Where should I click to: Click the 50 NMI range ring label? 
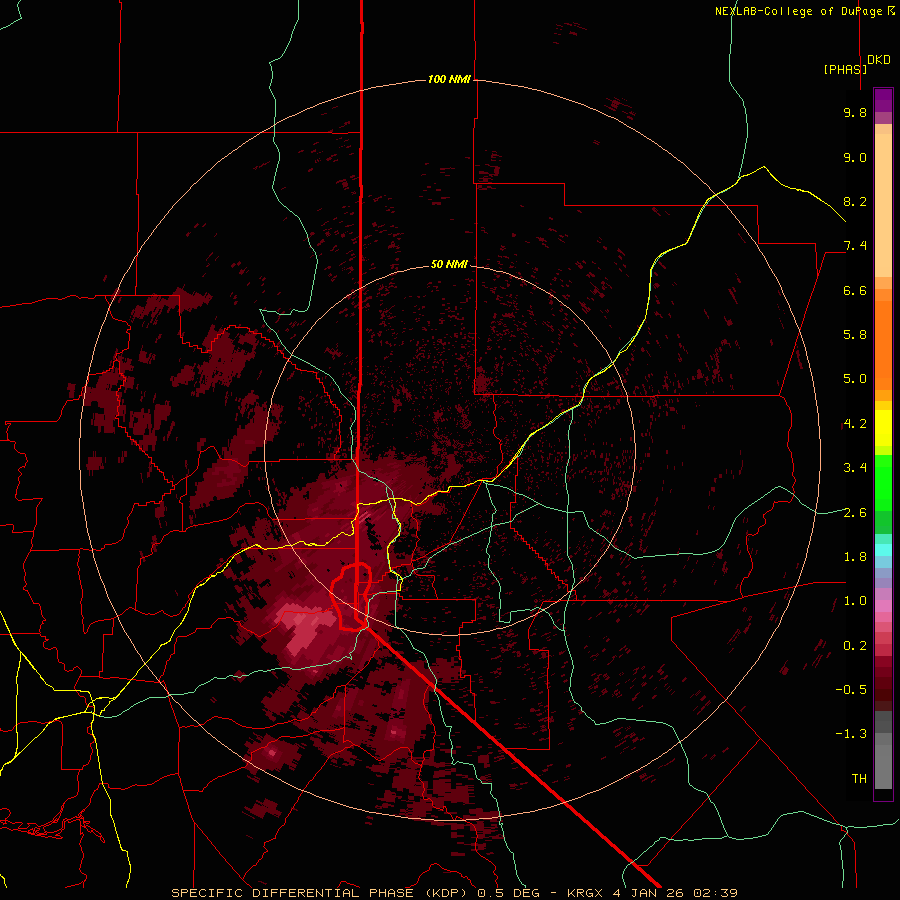coord(449,264)
